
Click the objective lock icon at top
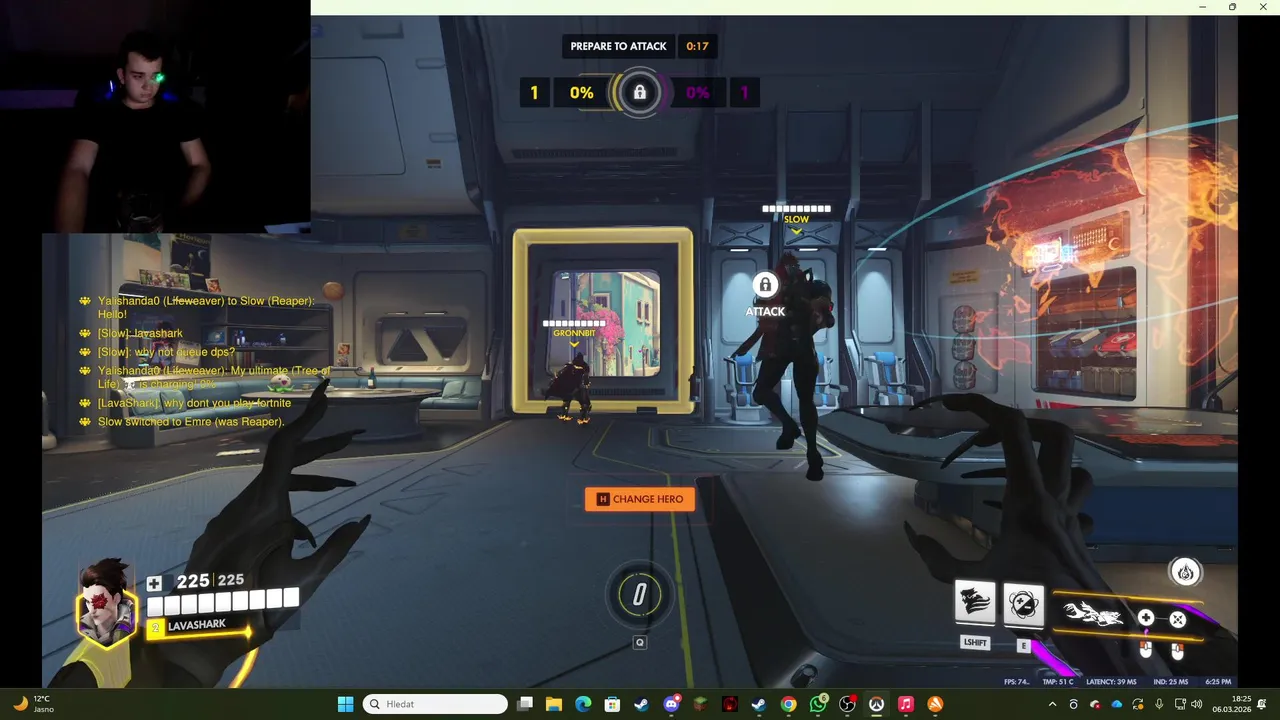[x=640, y=93]
